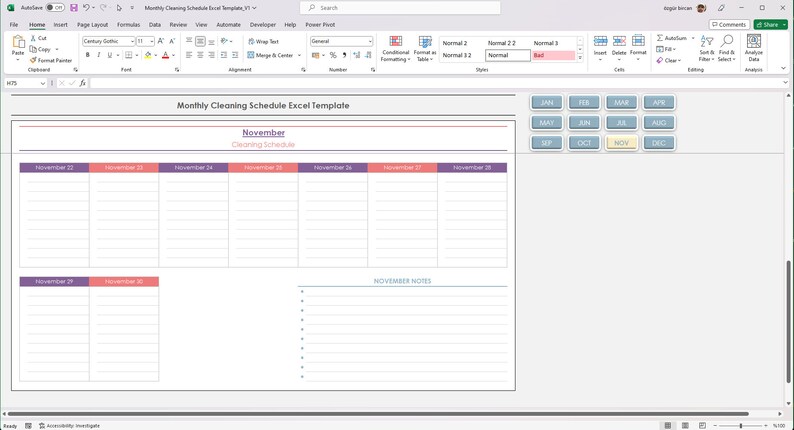Decrease decimal places
This screenshot has width=794, height=430.
click(368, 55)
